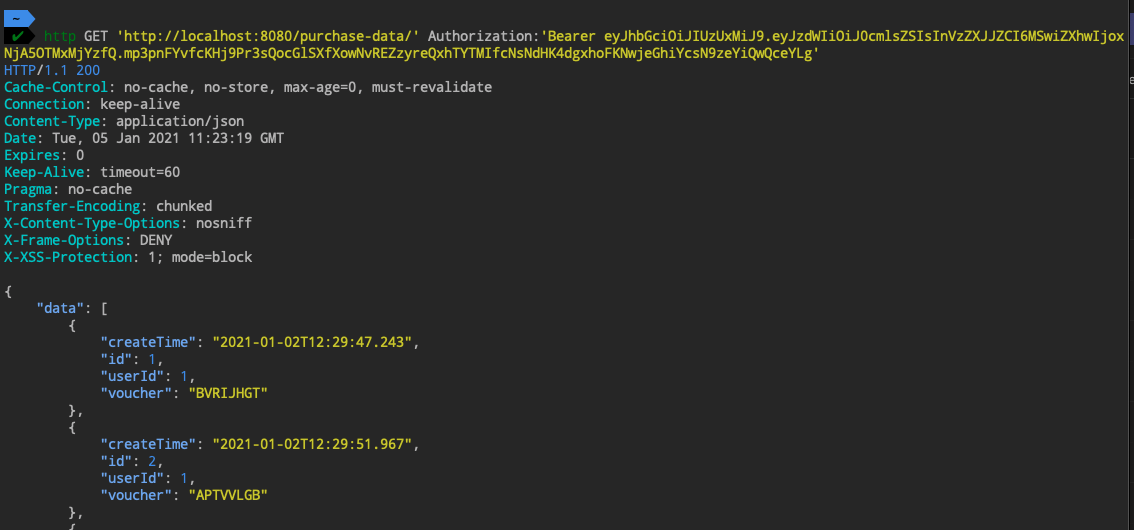Click the Transfer-Encoding header name
Image resolution: width=1134 pixels, height=530 pixels.
pyautogui.click(x=76, y=207)
